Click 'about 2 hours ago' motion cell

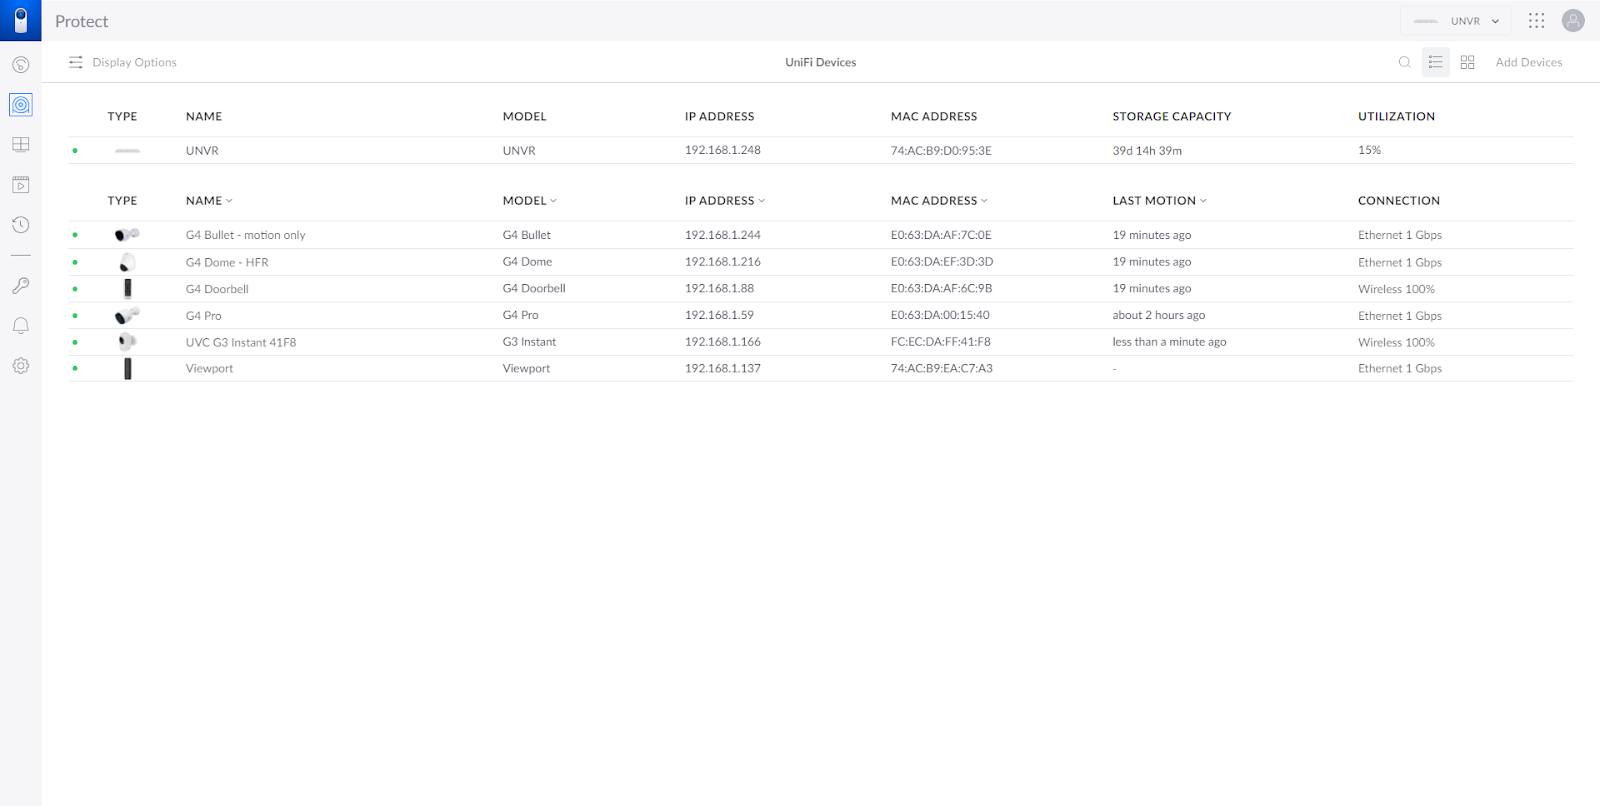pyautogui.click(x=1158, y=315)
